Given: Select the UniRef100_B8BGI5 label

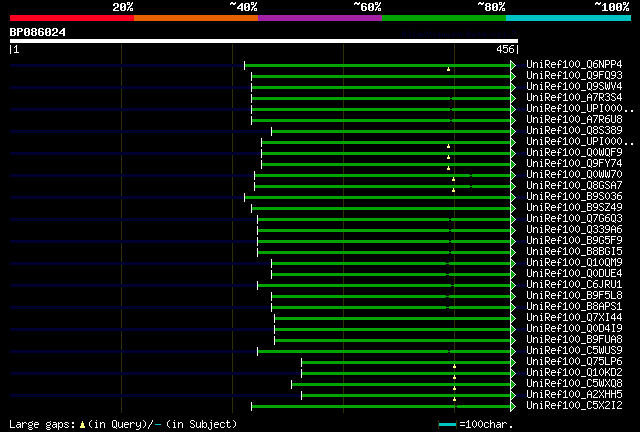Looking at the screenshot, I should tap(574, 252).
